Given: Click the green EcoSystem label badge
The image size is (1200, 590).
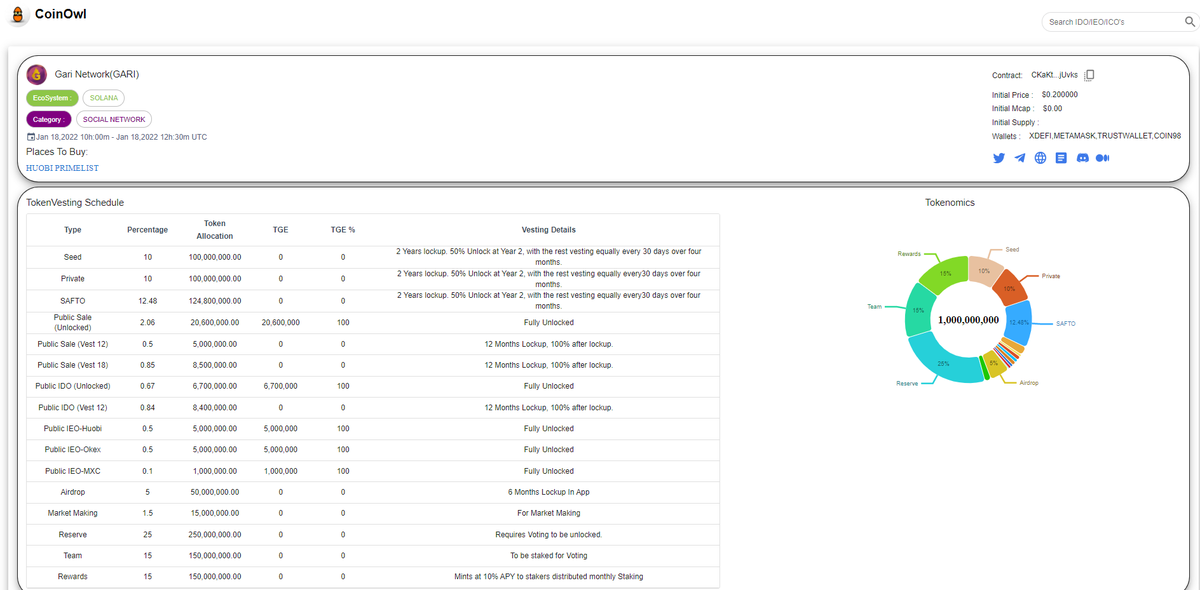Looking at the screenshot, I should click(51, 98).
